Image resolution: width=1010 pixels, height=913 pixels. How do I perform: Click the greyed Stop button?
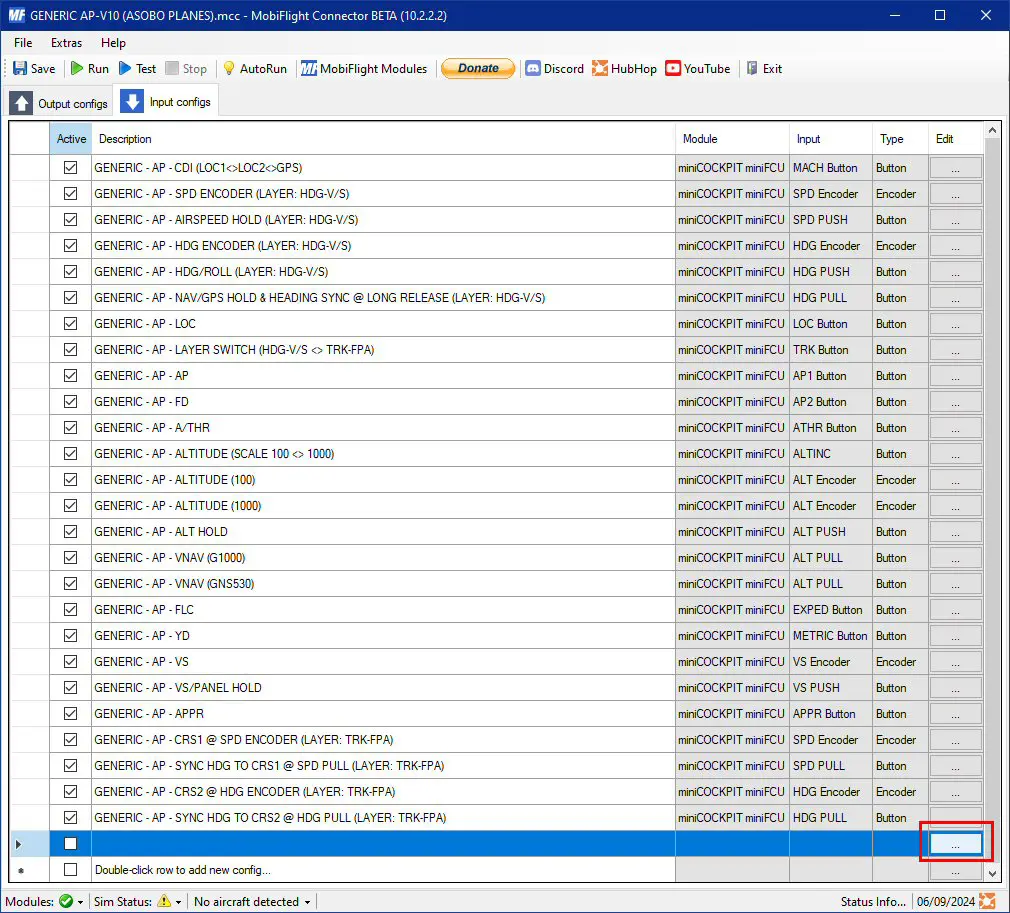click(186, 68)
